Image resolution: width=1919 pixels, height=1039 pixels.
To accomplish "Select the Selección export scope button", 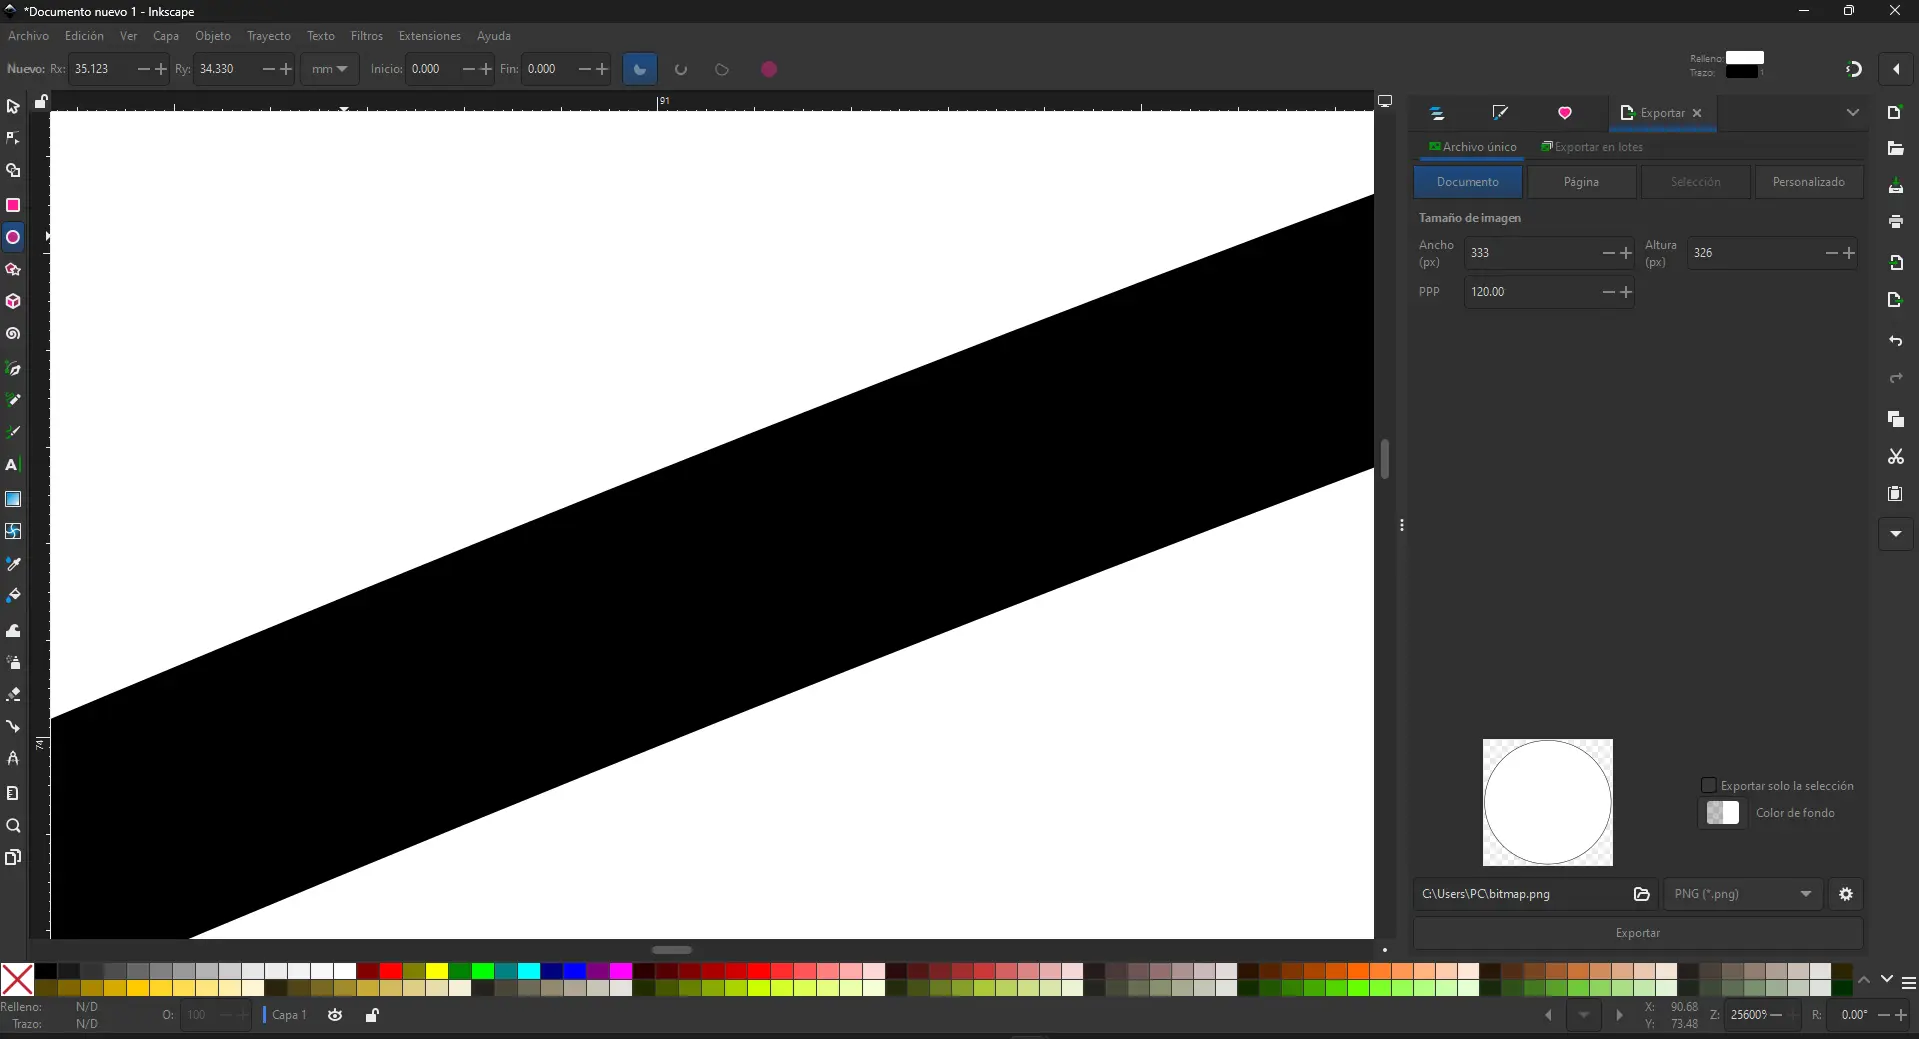I will [x=1696, y=182].
